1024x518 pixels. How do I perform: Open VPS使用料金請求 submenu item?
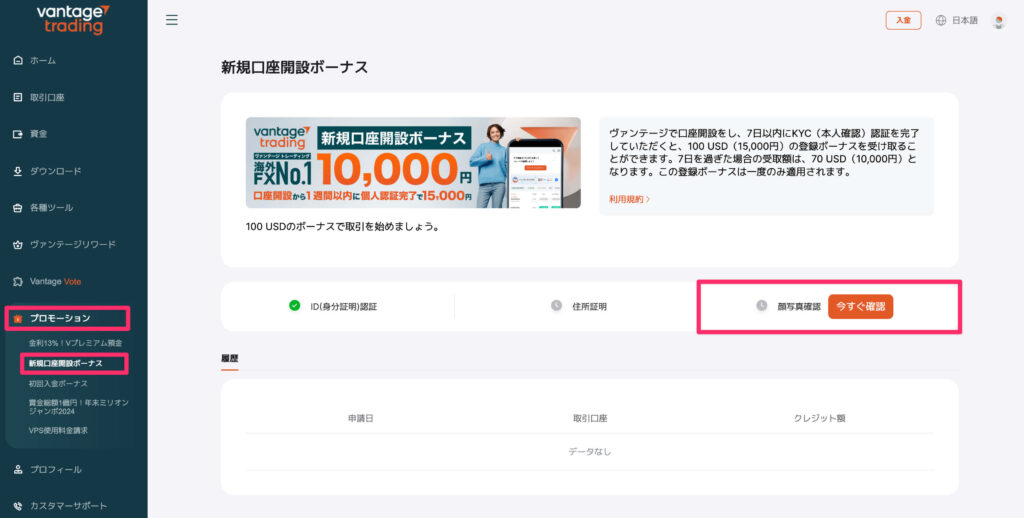(58, 430)
